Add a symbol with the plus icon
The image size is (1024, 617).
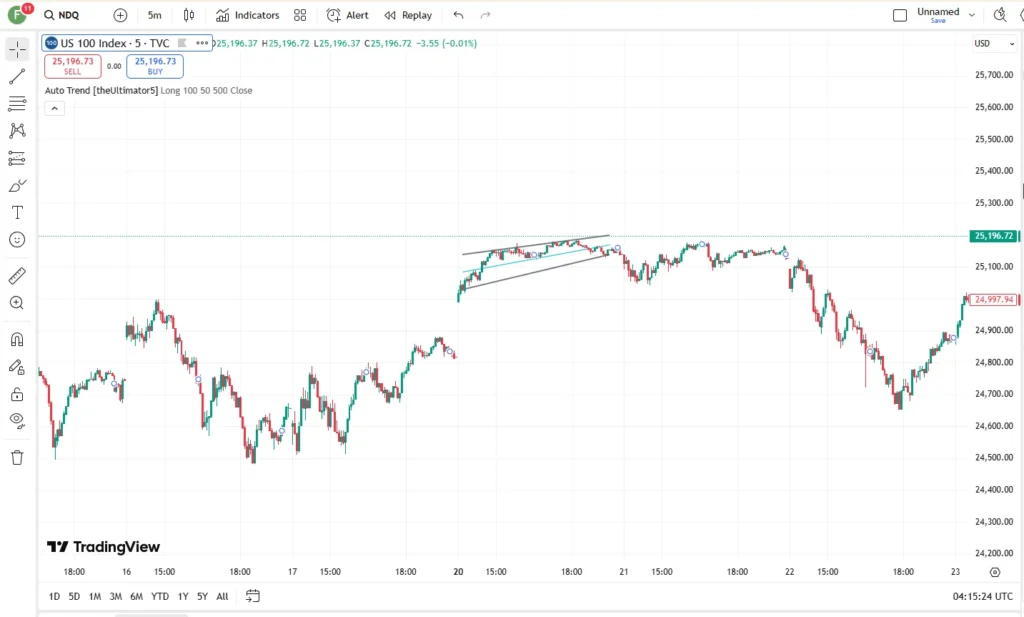120,15
